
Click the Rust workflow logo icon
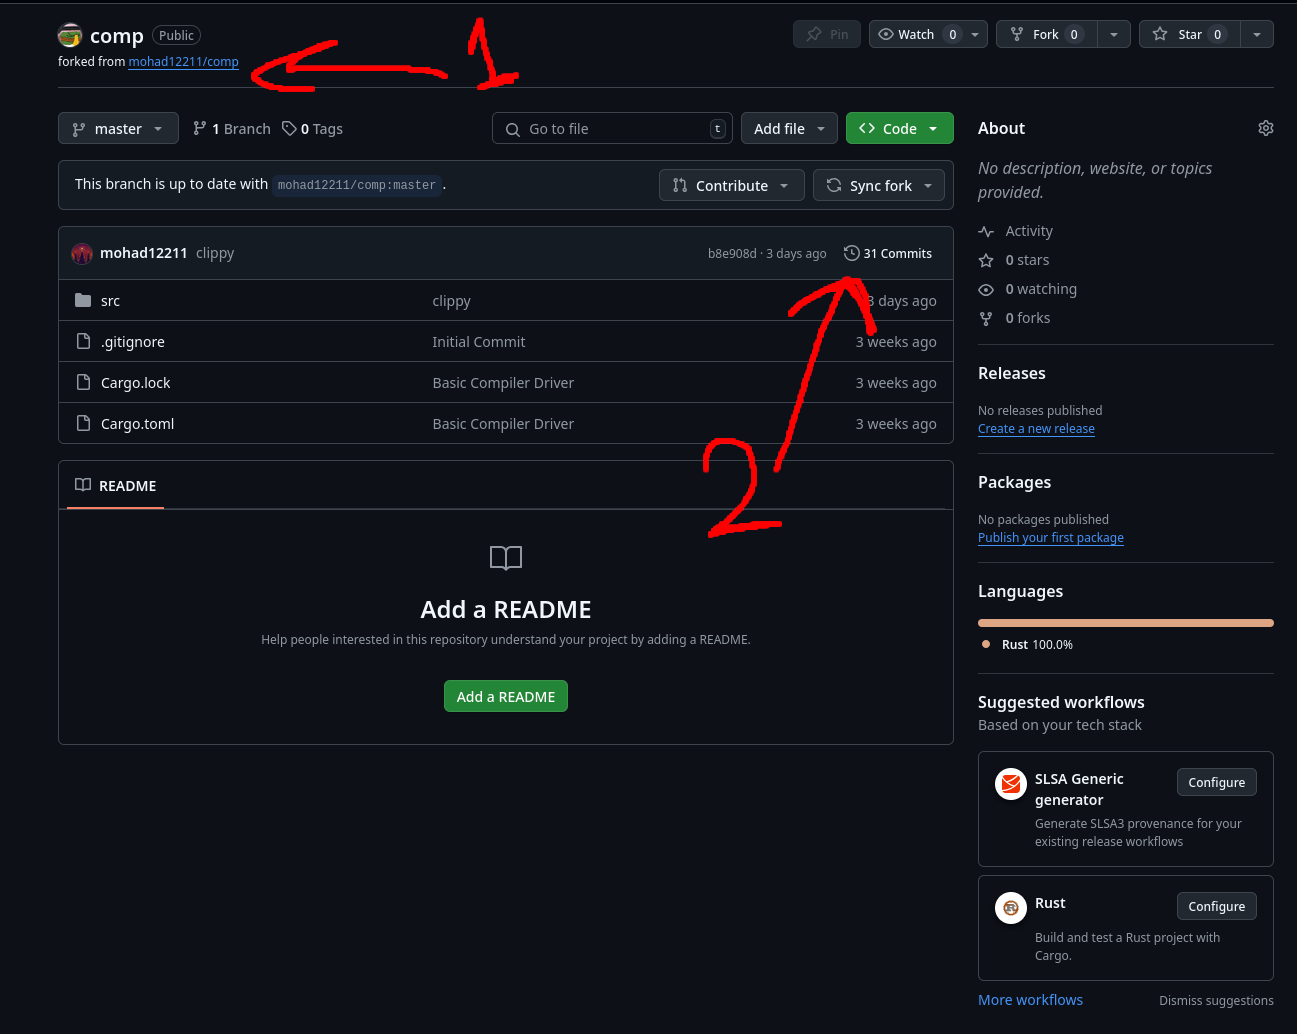pos(1011,907)
